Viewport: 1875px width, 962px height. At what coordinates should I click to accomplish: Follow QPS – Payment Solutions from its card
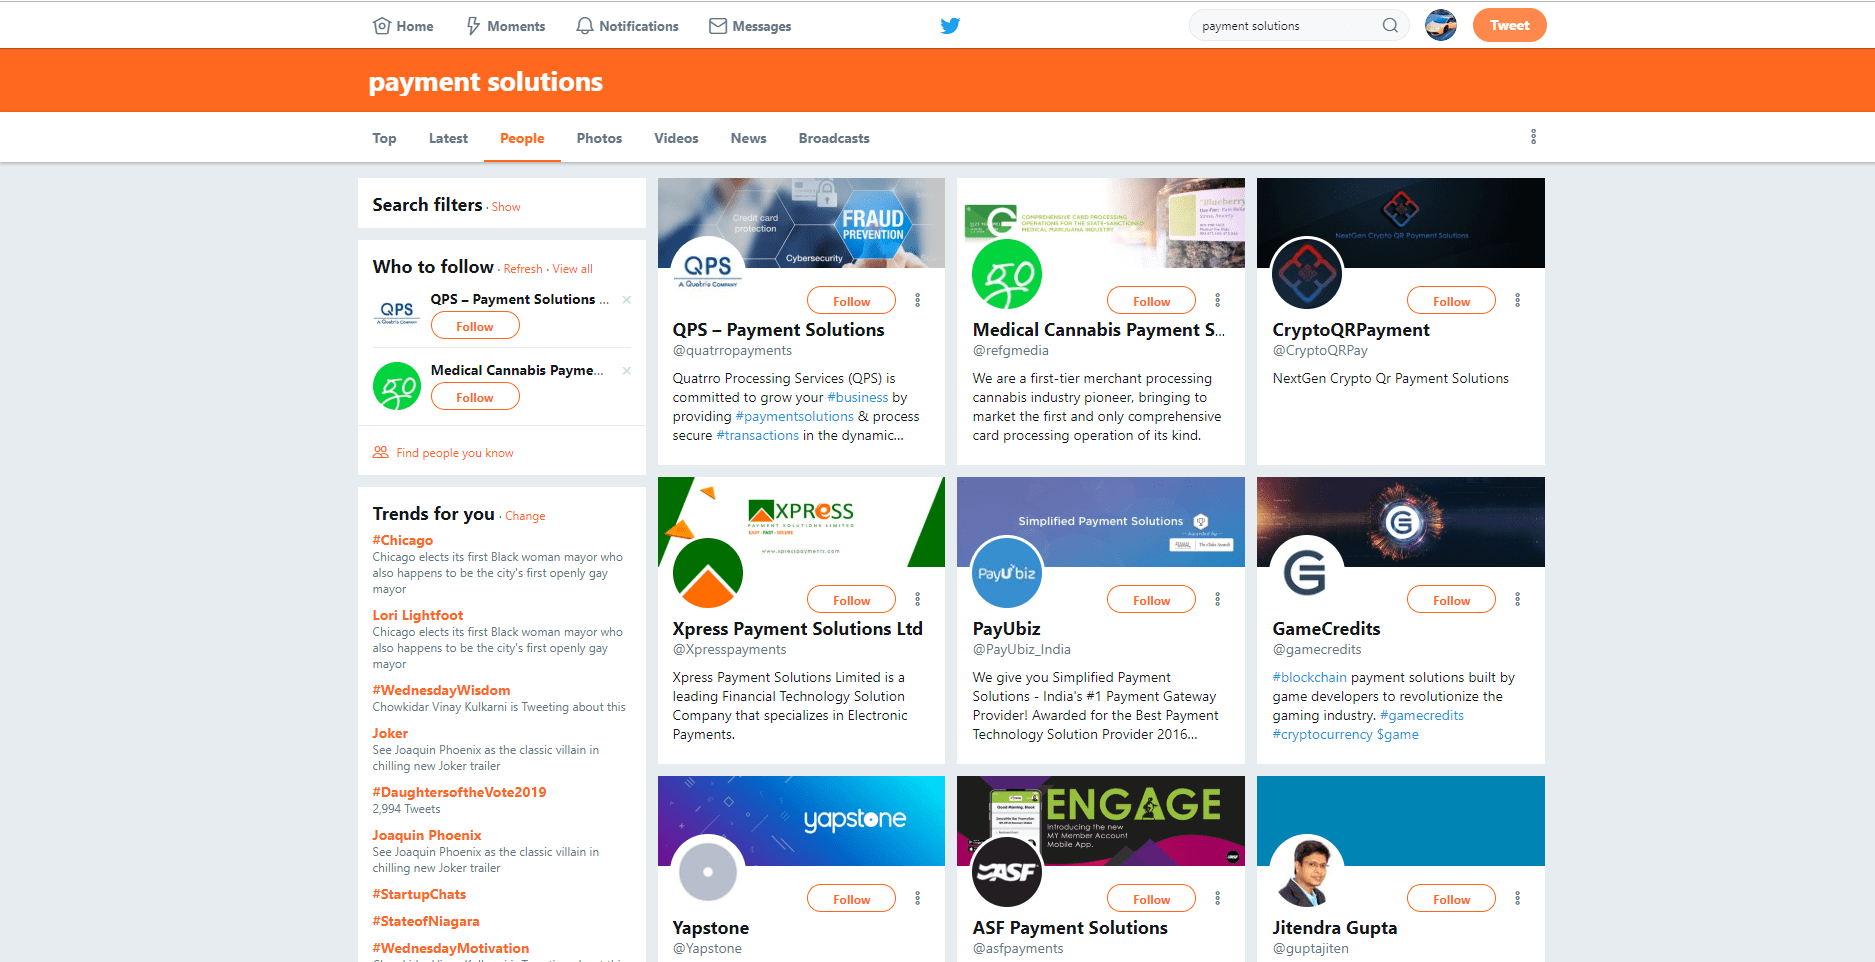click(851, 301)
